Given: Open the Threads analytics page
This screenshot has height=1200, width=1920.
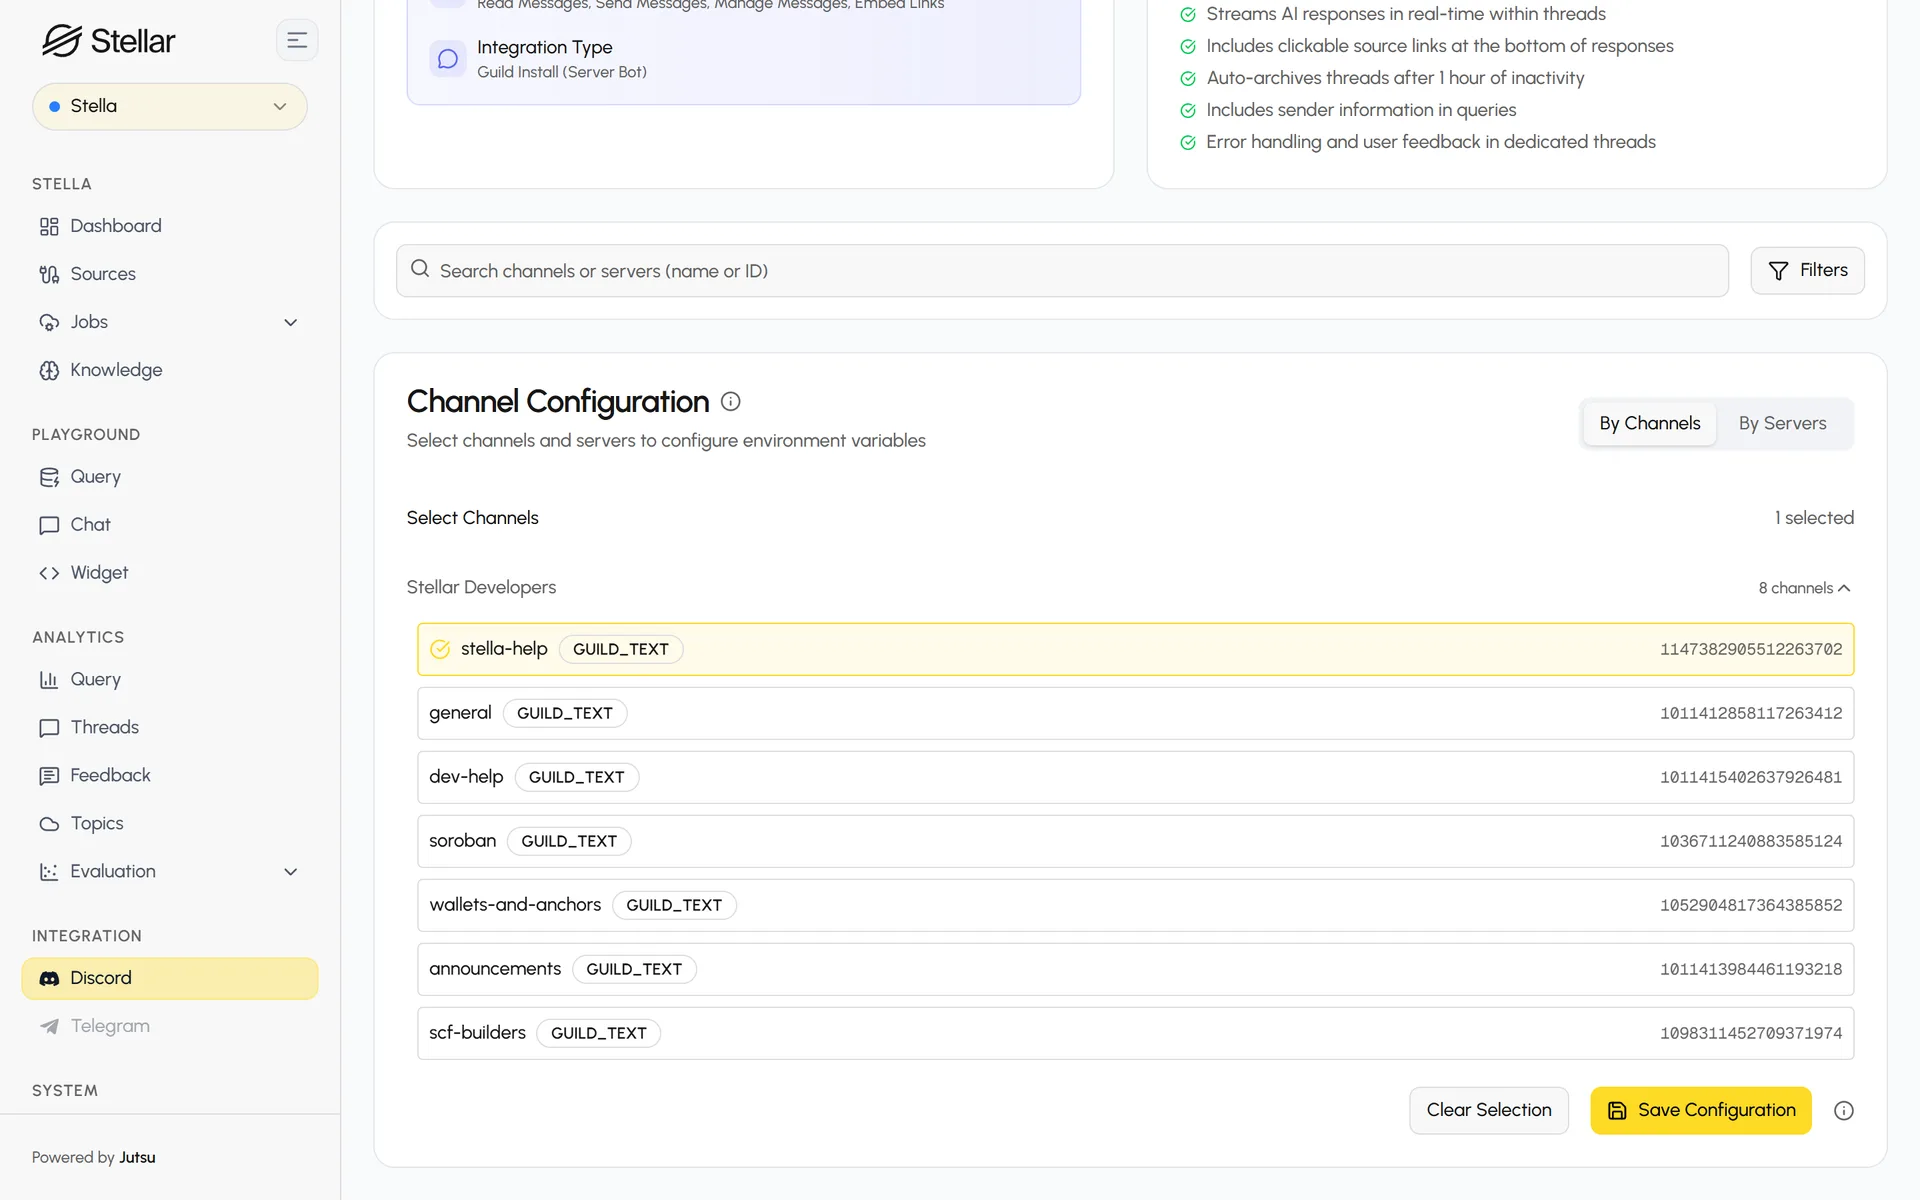Looking at the screenshot, I should click(x=170, y=728).
